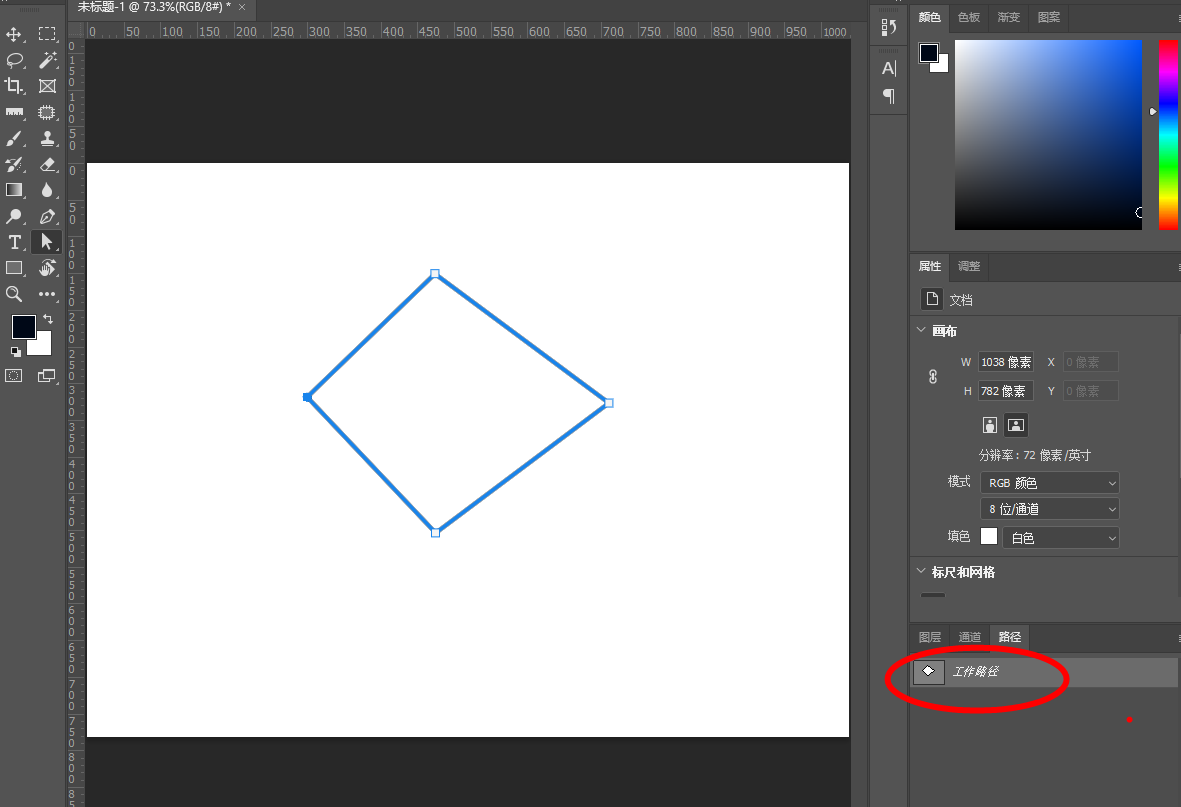Click the canvas width W field
The height and width of the screenshot is (807, 1181).
[x=1006, y=362]
